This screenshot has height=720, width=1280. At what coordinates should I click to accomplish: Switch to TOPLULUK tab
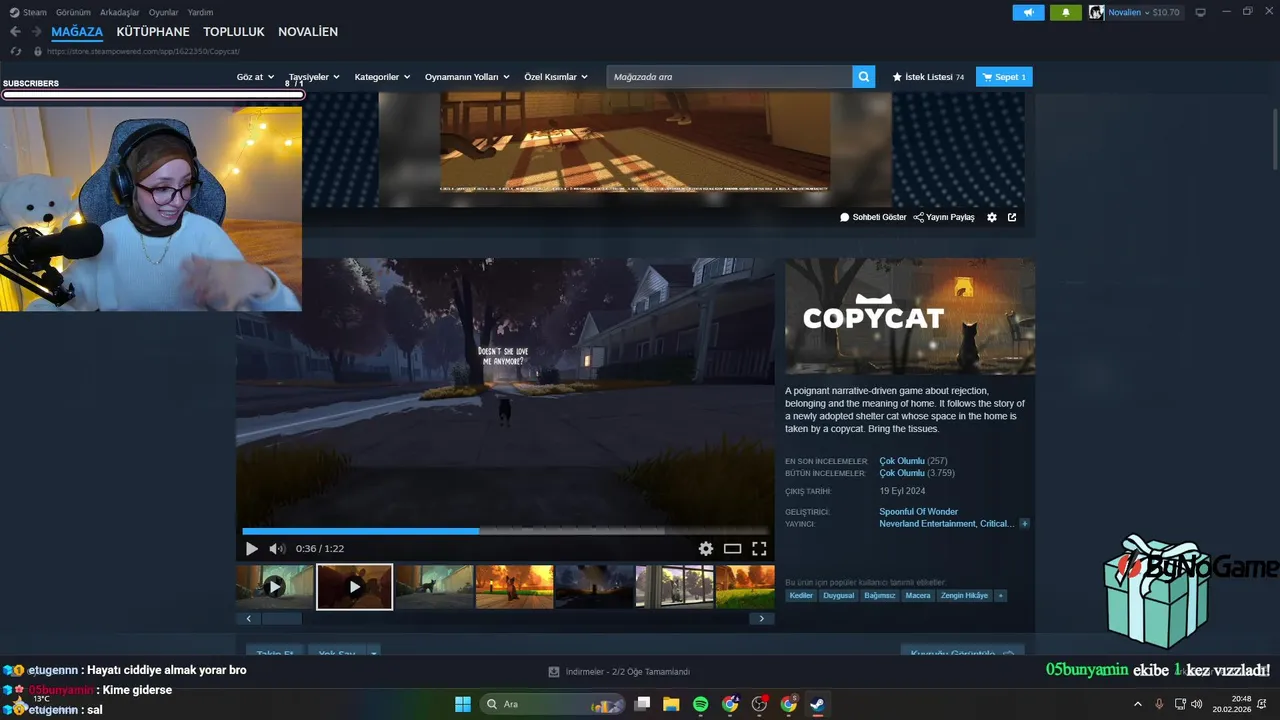click(x=234, y=32)
